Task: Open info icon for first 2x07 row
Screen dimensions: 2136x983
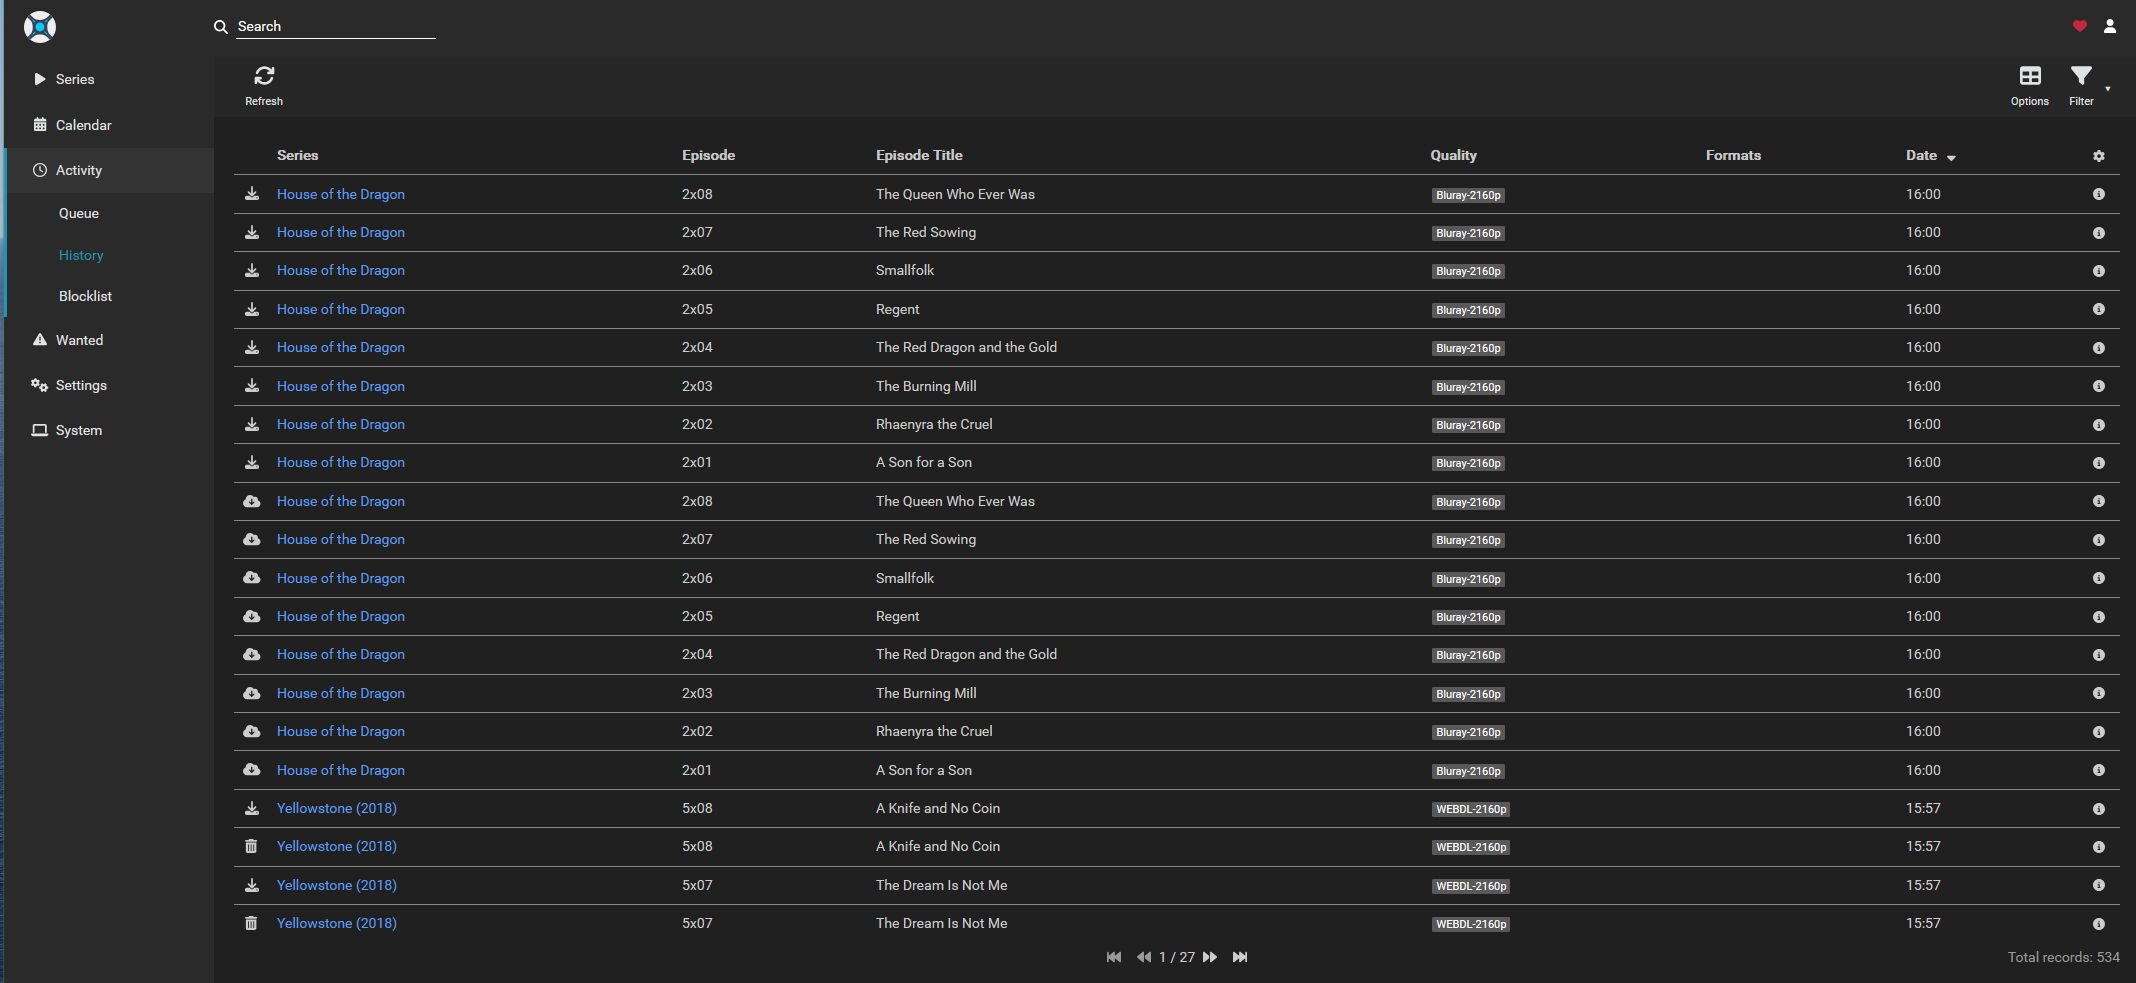Action: pyautogui.click(x=2099, y=233)
